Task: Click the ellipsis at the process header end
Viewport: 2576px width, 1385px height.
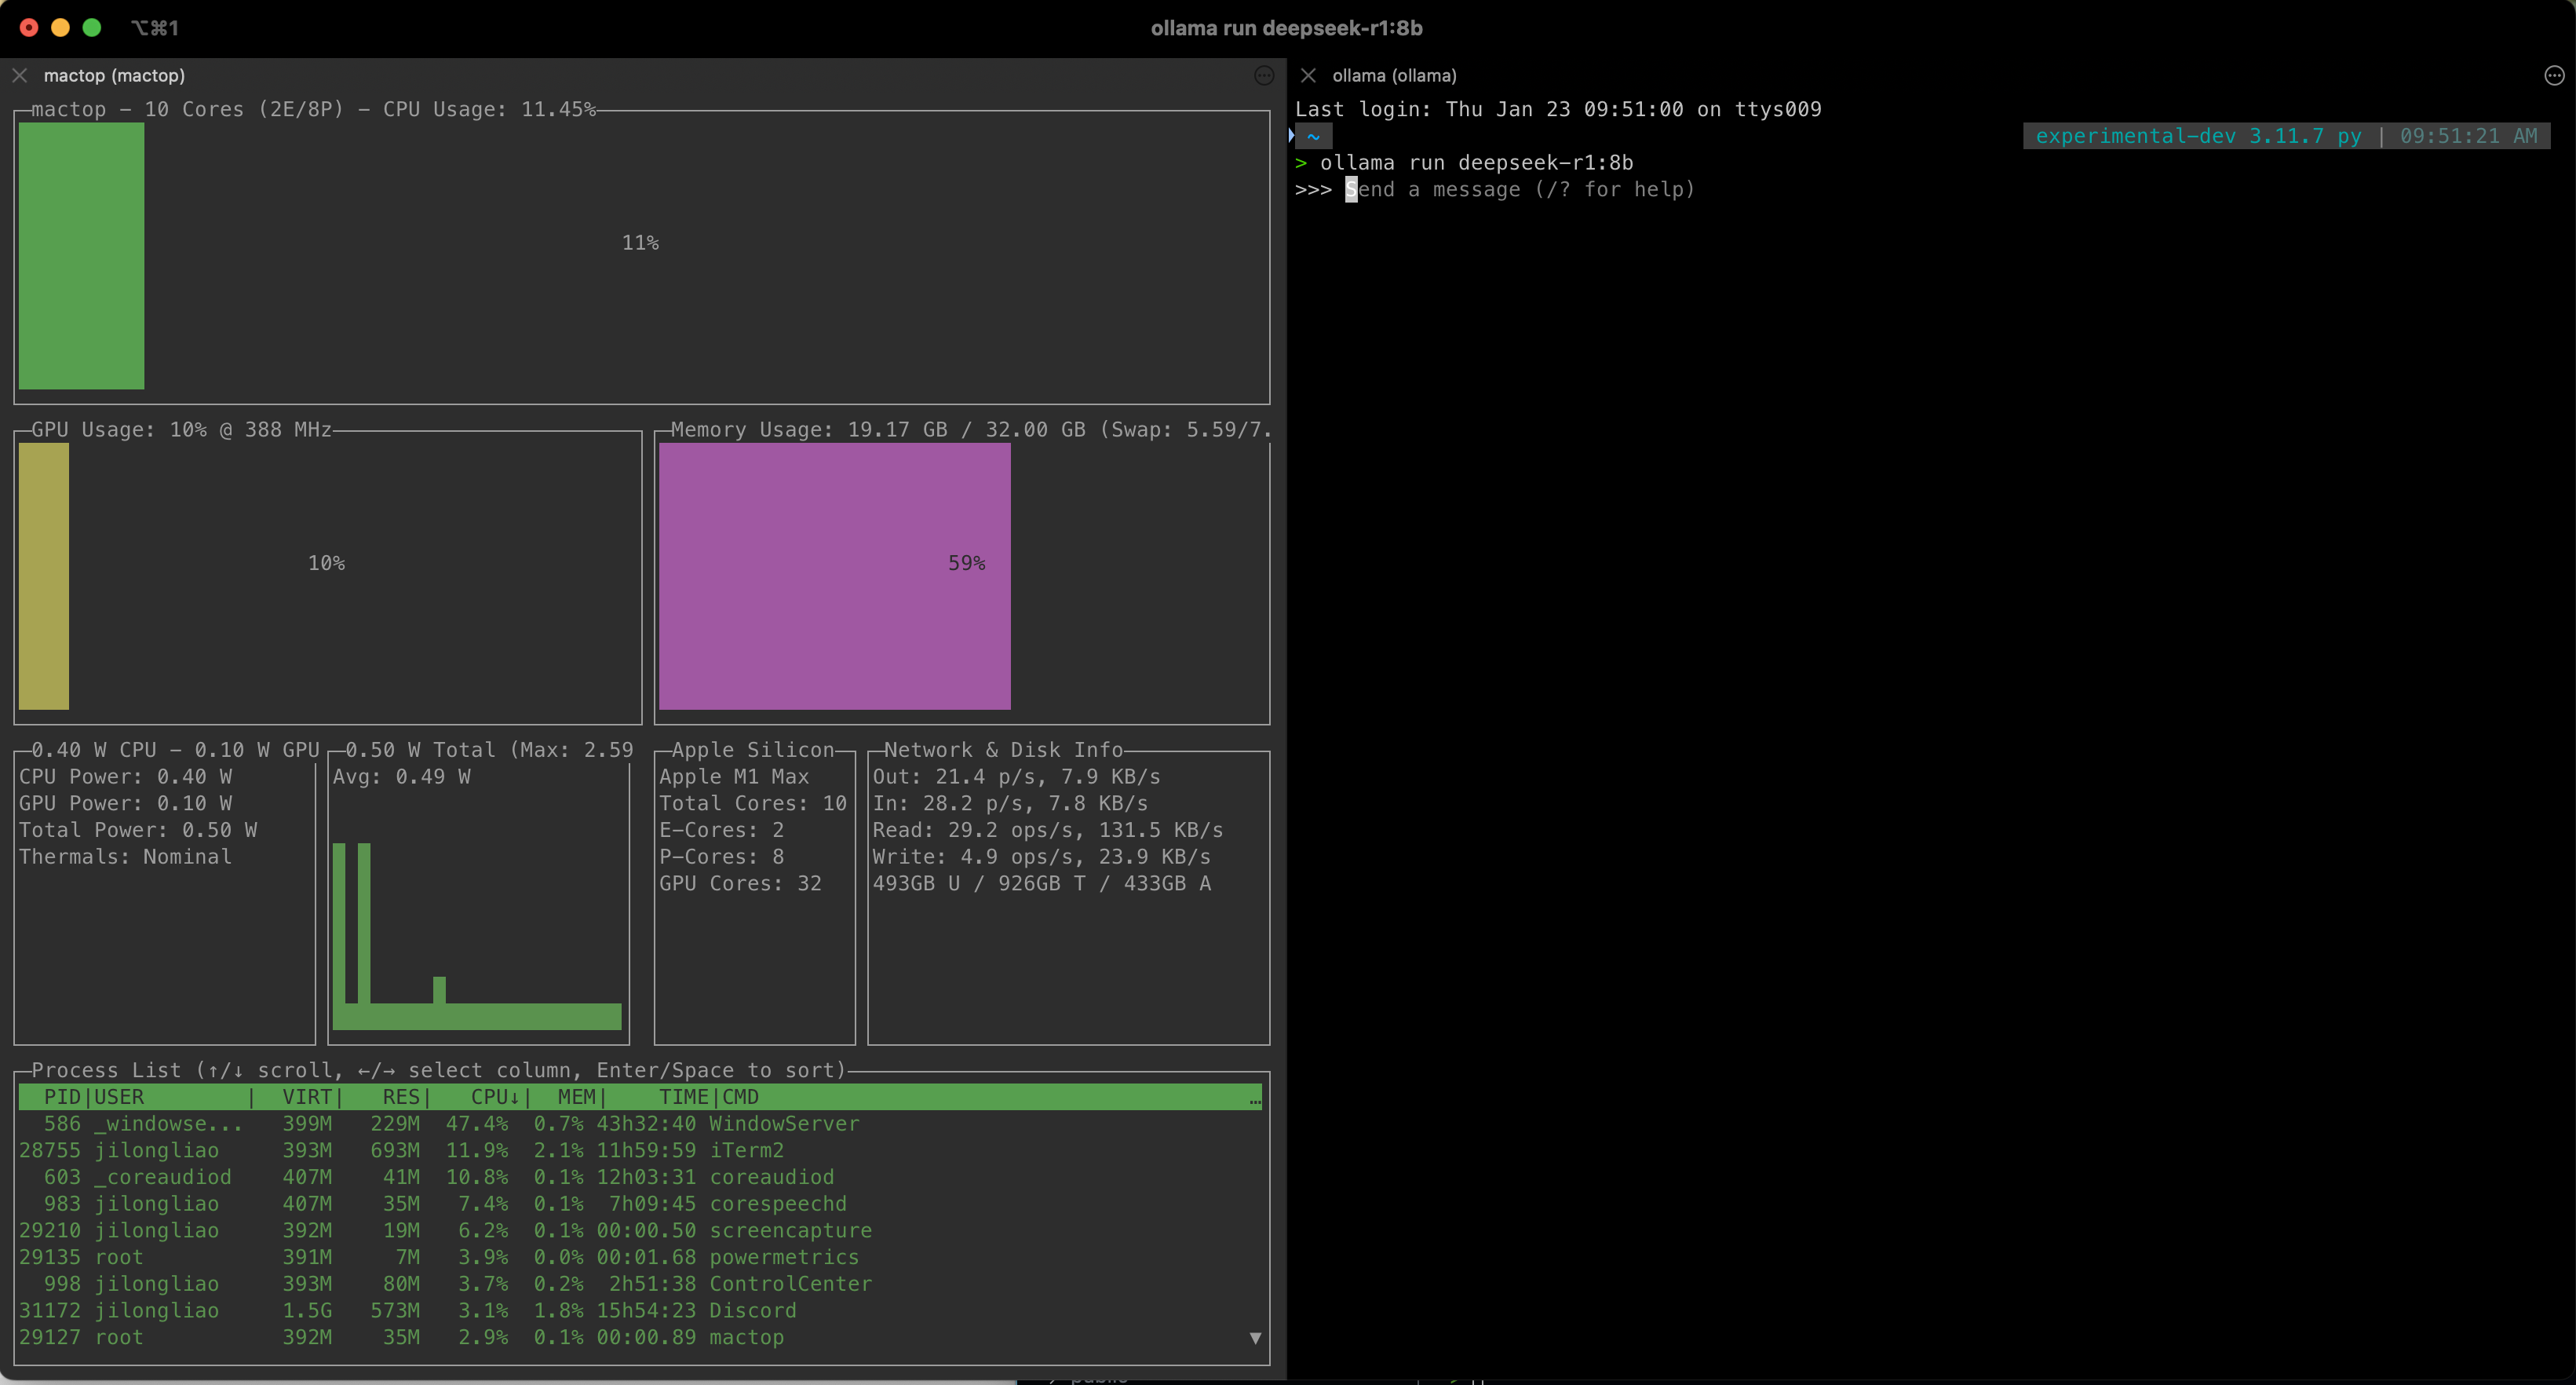Action: coord(1255,1101)
